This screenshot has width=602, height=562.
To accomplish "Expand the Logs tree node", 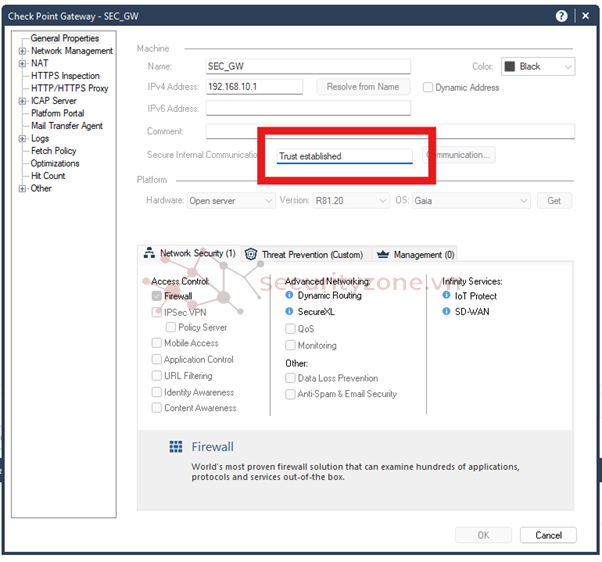I will 23,139.
